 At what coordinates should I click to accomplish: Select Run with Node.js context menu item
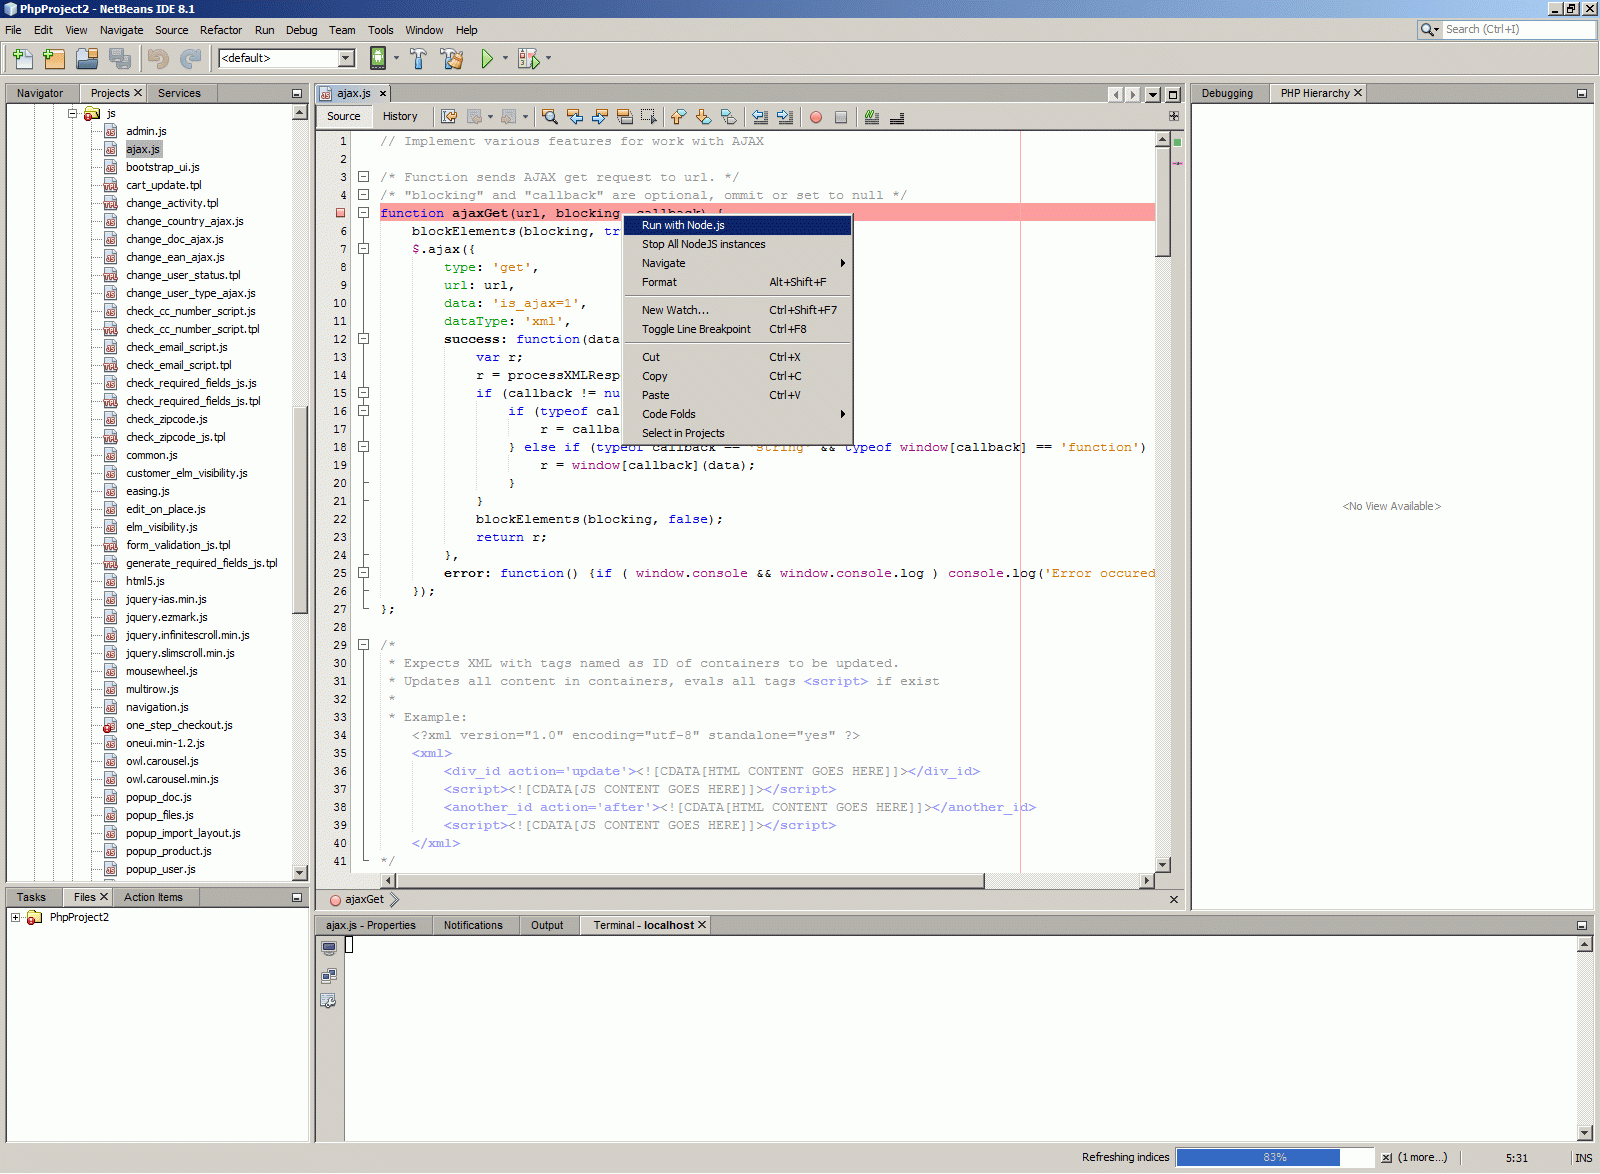point(683,226)
